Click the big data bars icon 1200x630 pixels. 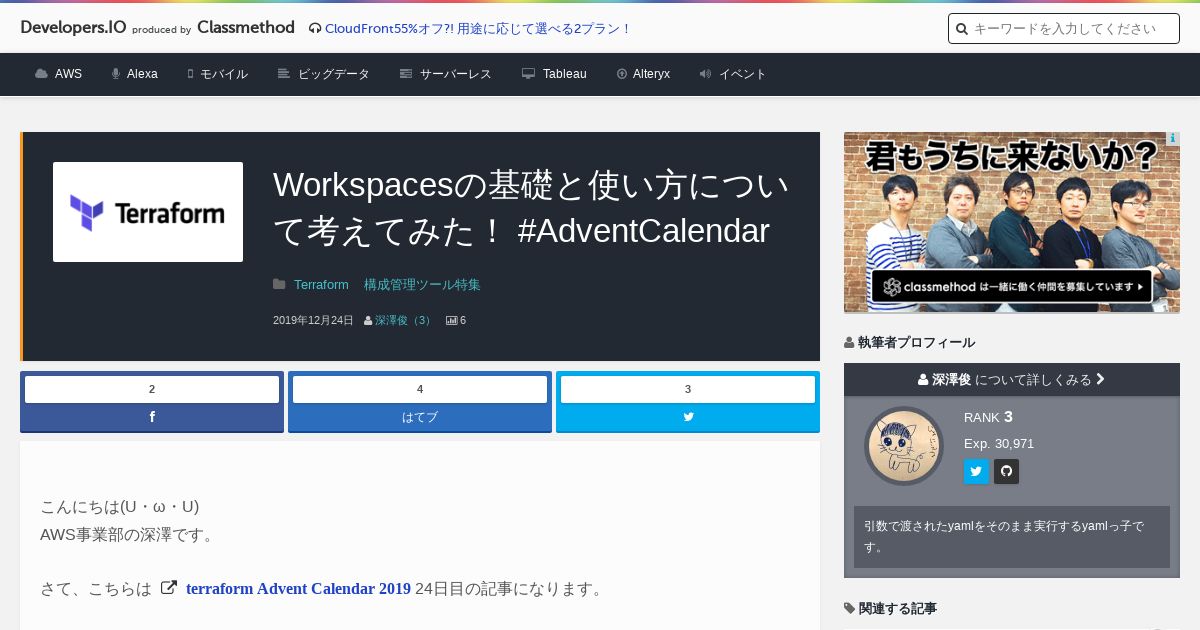[284, 74]
